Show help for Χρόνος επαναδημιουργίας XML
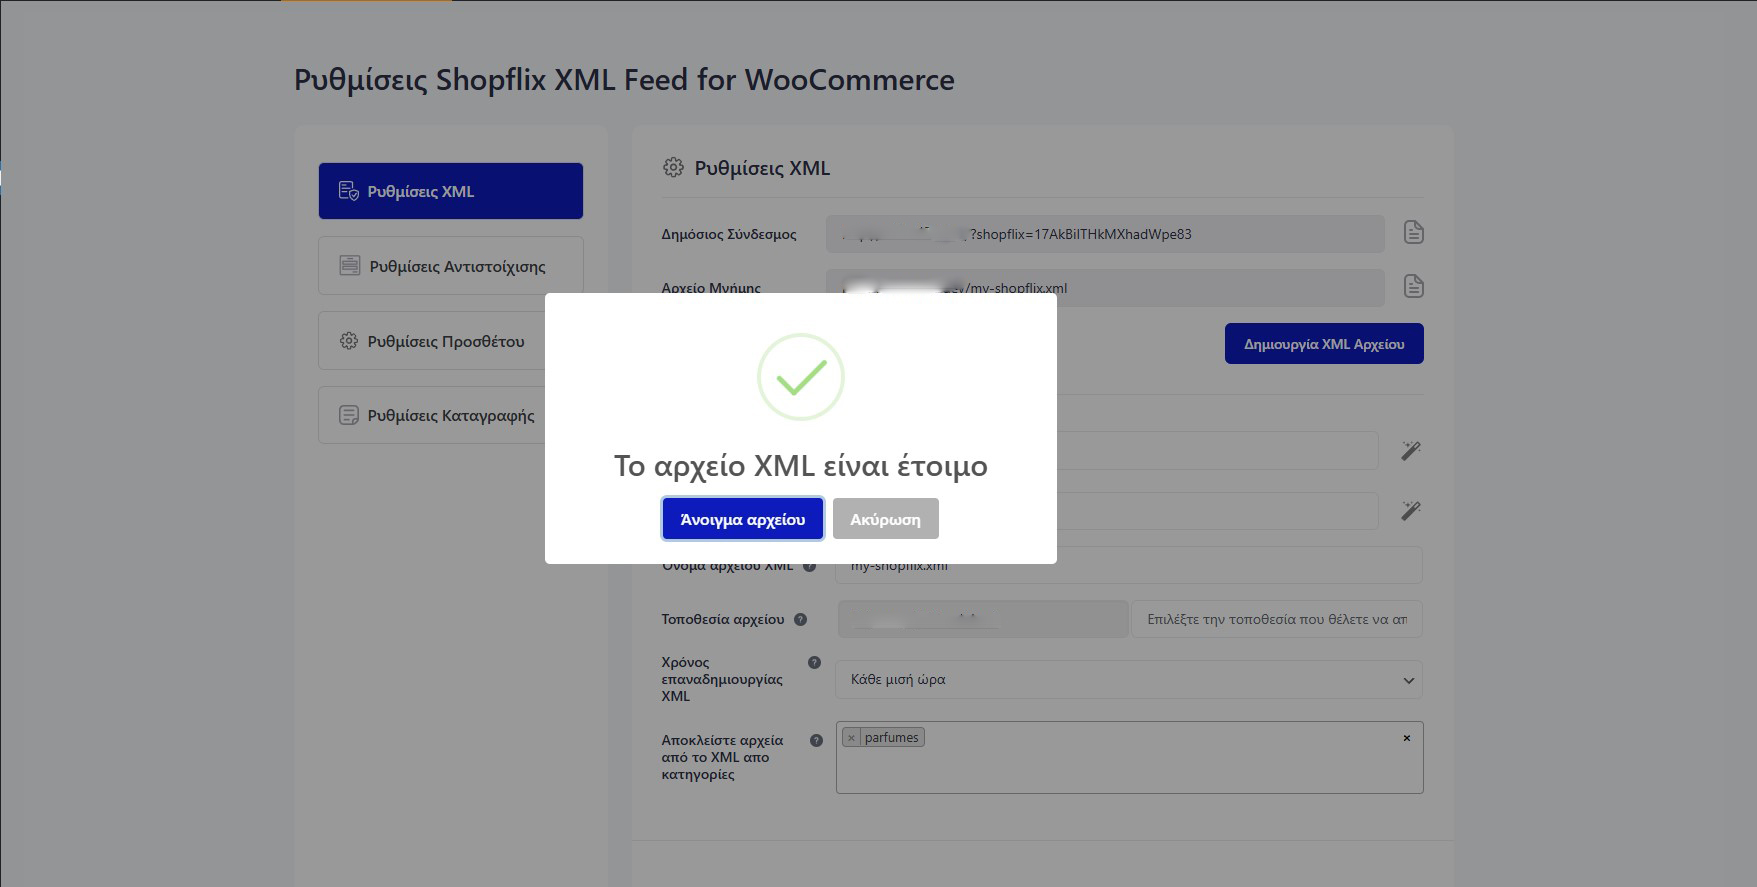The height and width of the screenshot is (887, 1757). [814, 662]
